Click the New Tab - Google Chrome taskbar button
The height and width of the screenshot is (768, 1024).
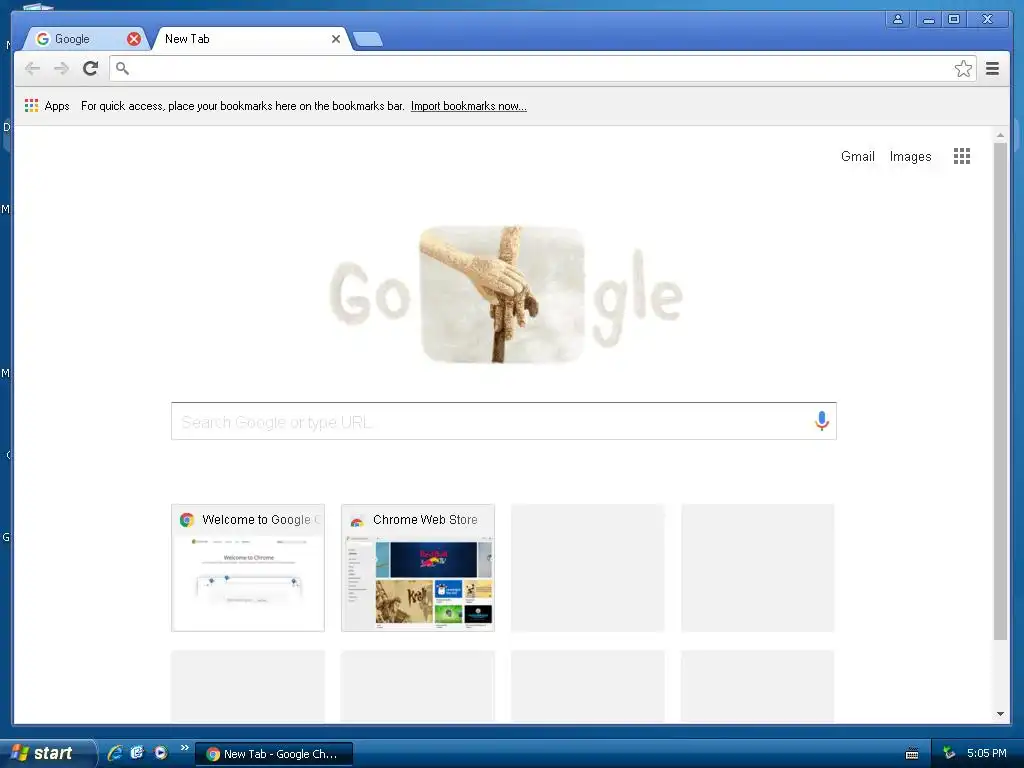[x=274, y=754]
